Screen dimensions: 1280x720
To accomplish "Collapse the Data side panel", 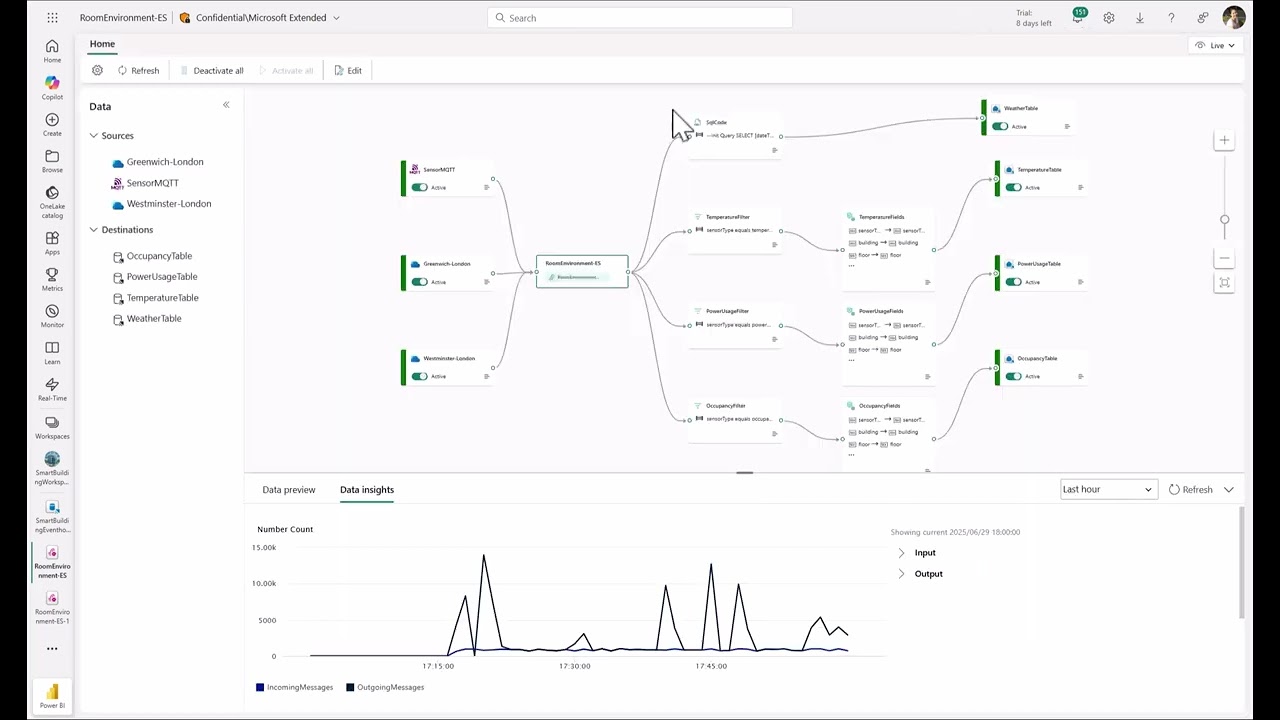I will tap(226, 105).
